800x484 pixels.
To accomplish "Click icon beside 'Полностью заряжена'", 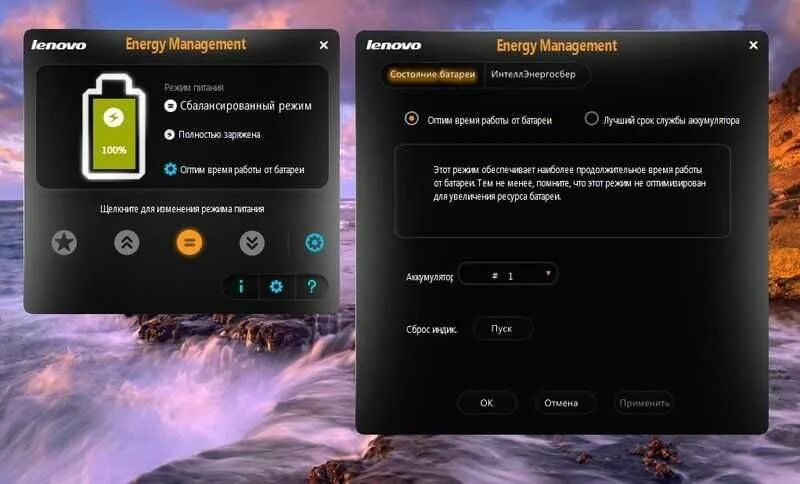I will tap(169, 134).
